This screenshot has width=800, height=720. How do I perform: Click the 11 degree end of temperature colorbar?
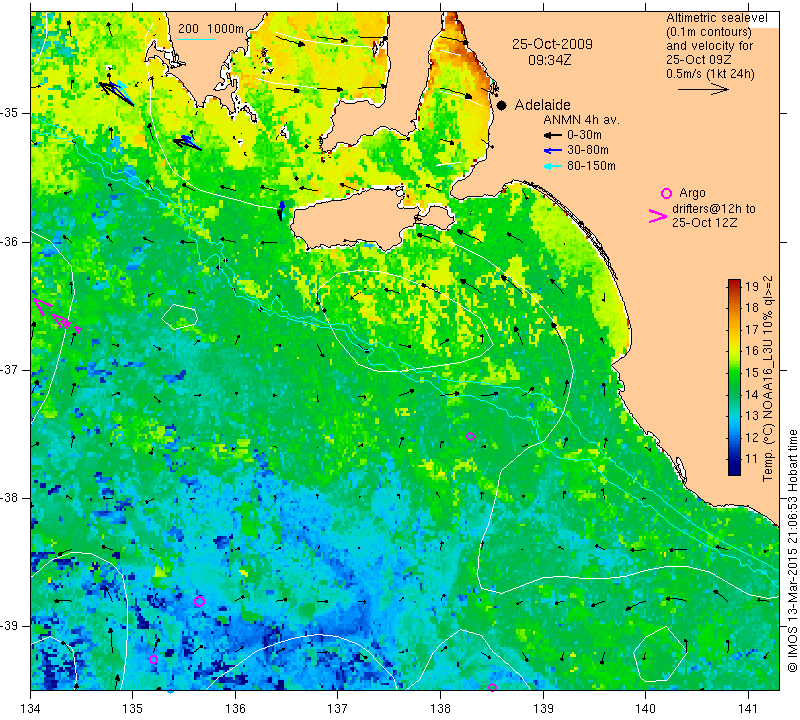[x=734, y=472]
